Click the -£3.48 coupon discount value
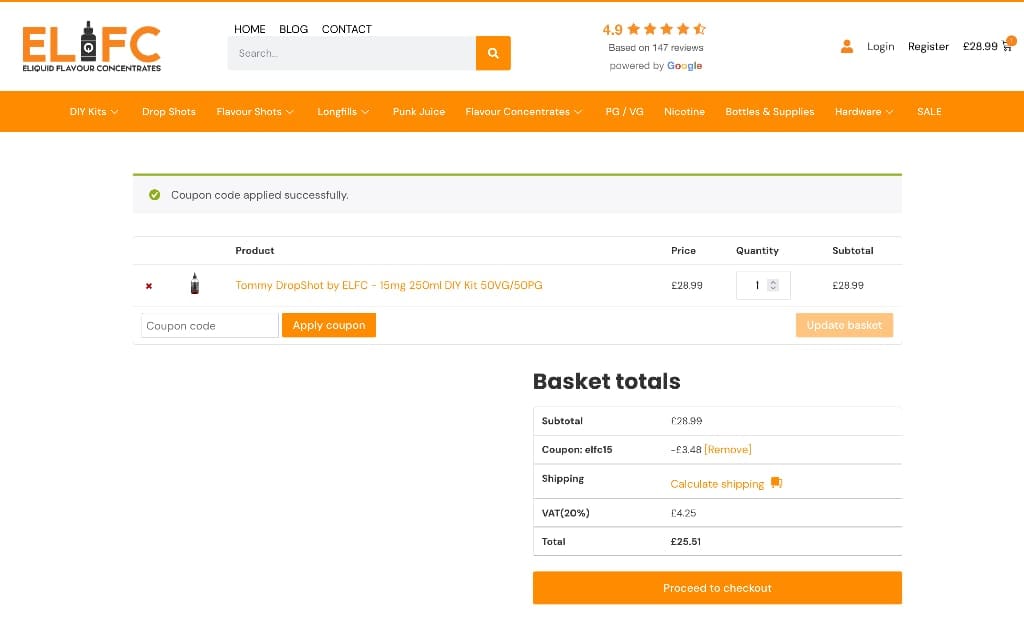This screenshot has height=637, width=1024. pyautogui.click(x=686, y=449)
